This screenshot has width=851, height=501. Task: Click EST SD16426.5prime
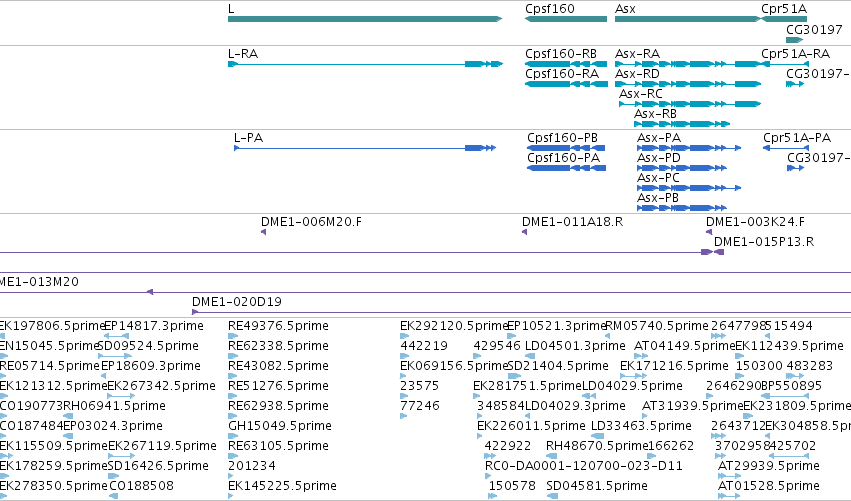tap(158, 466)
